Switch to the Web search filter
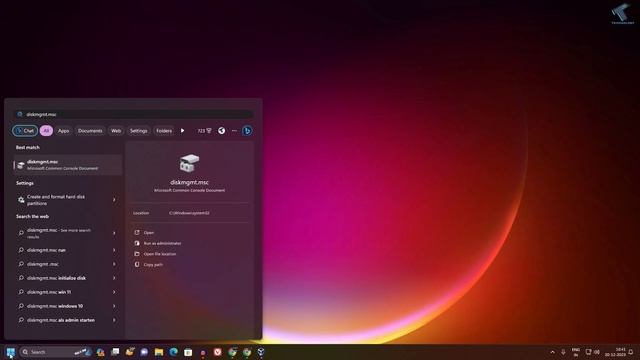This screenshot has height=360, width=640. (116, 131)
